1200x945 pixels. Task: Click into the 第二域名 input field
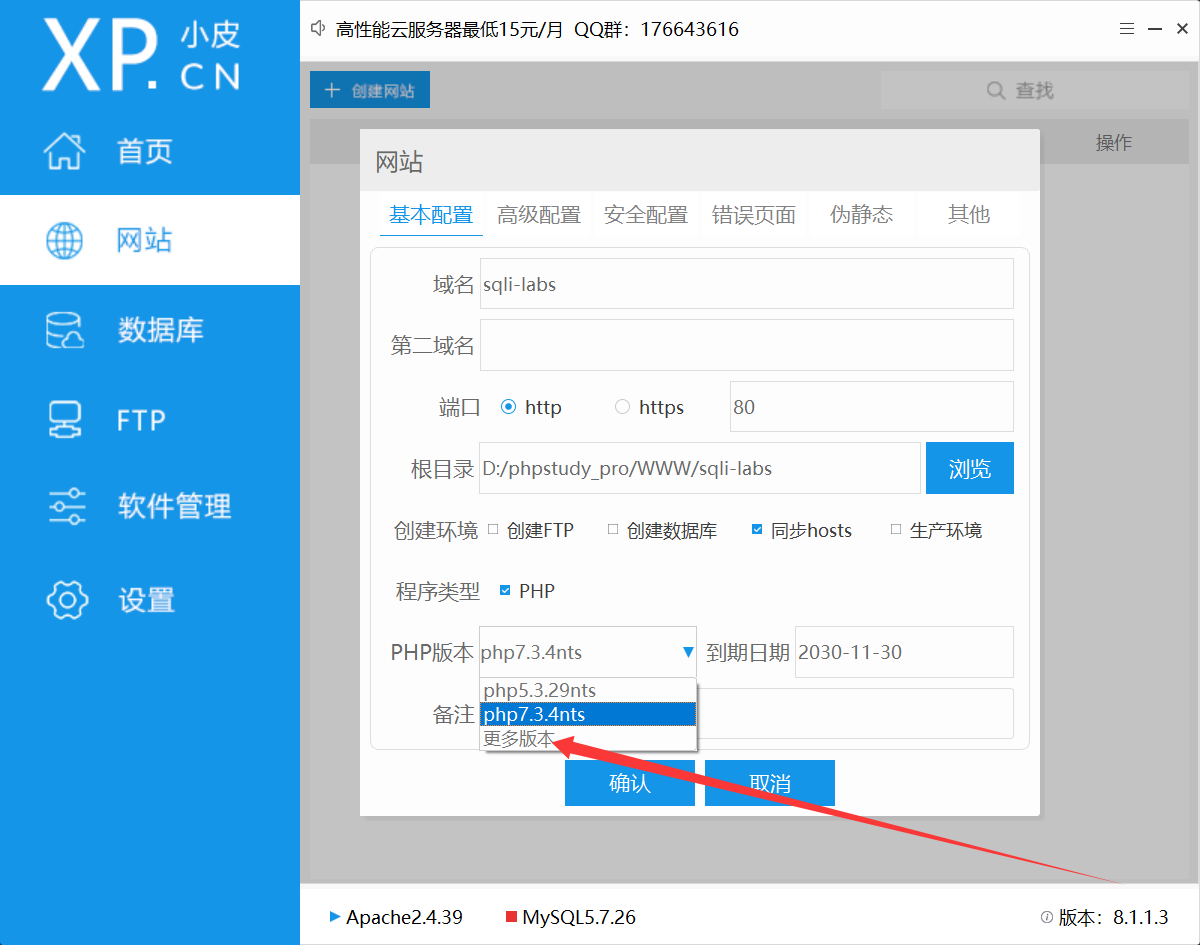(x=746, y=345)
